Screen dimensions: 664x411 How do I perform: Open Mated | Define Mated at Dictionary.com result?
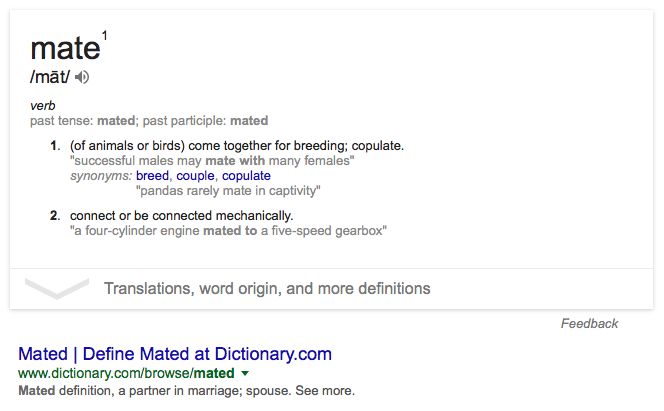tap(175, 354)
